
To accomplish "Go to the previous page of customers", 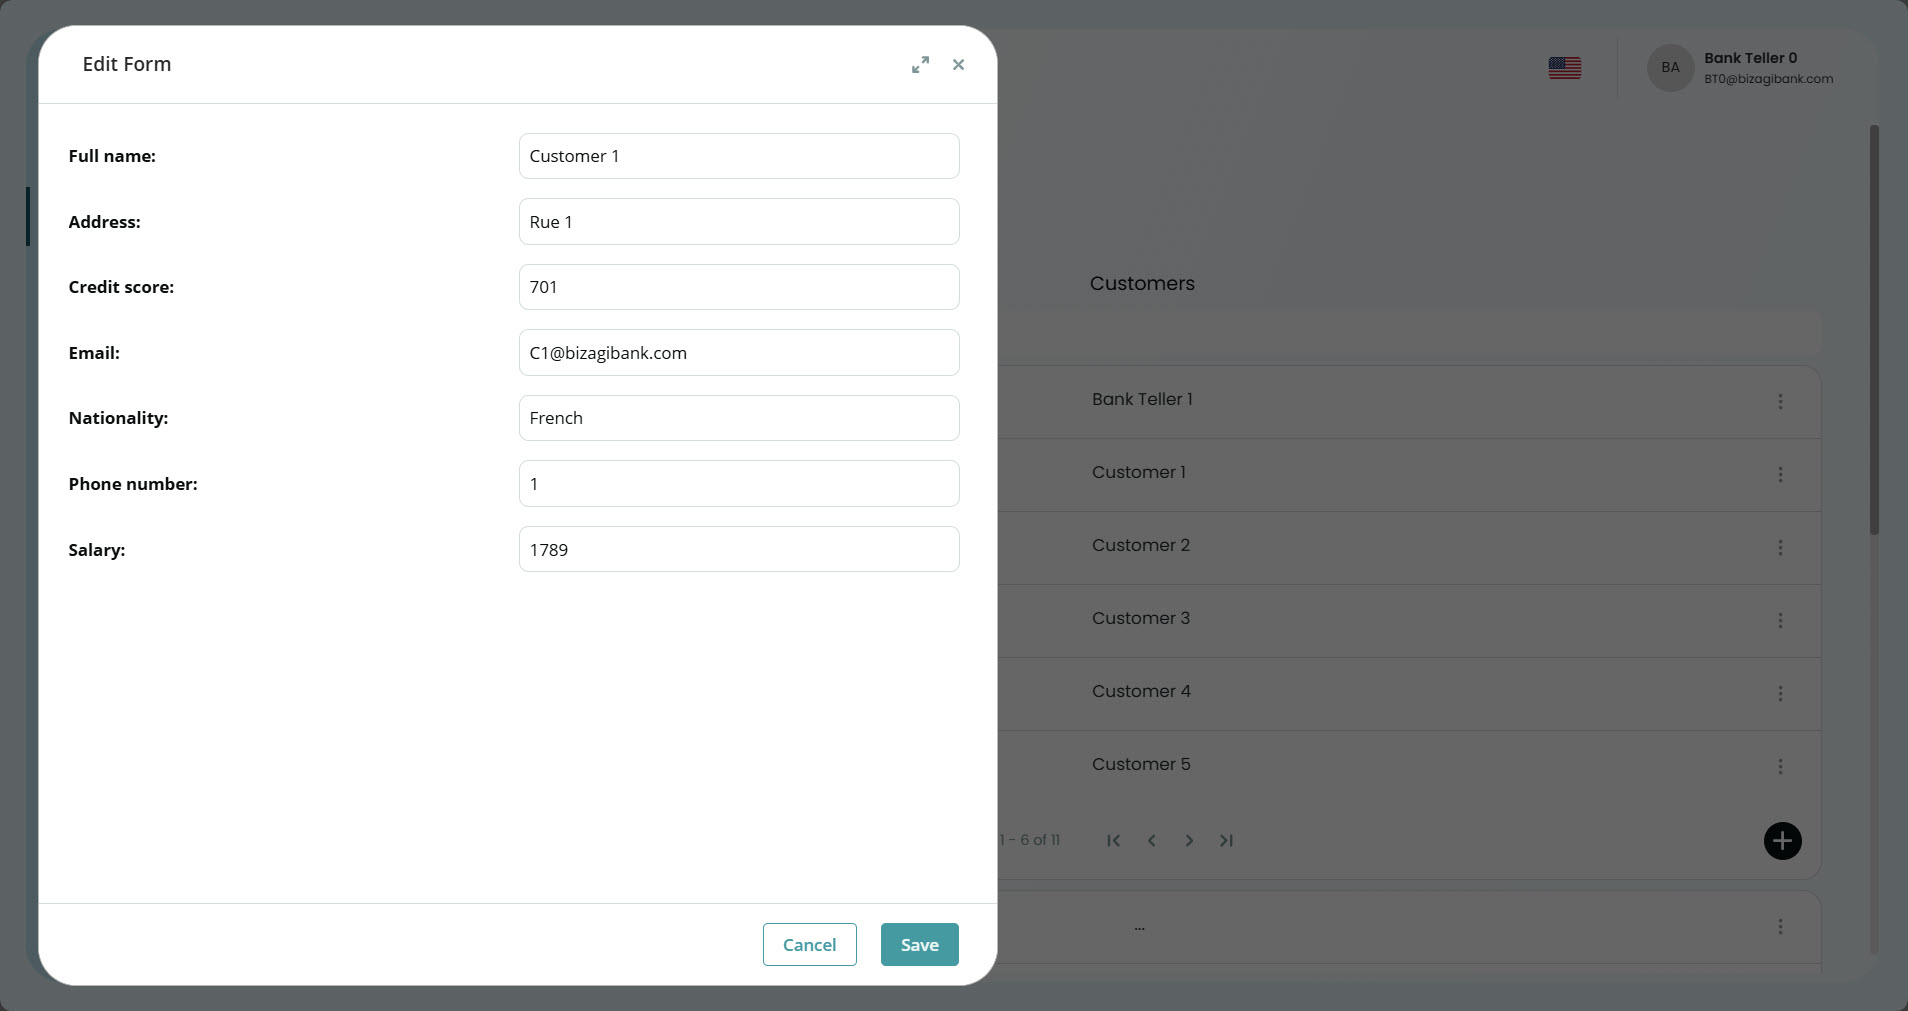I will pos(1150,840).
